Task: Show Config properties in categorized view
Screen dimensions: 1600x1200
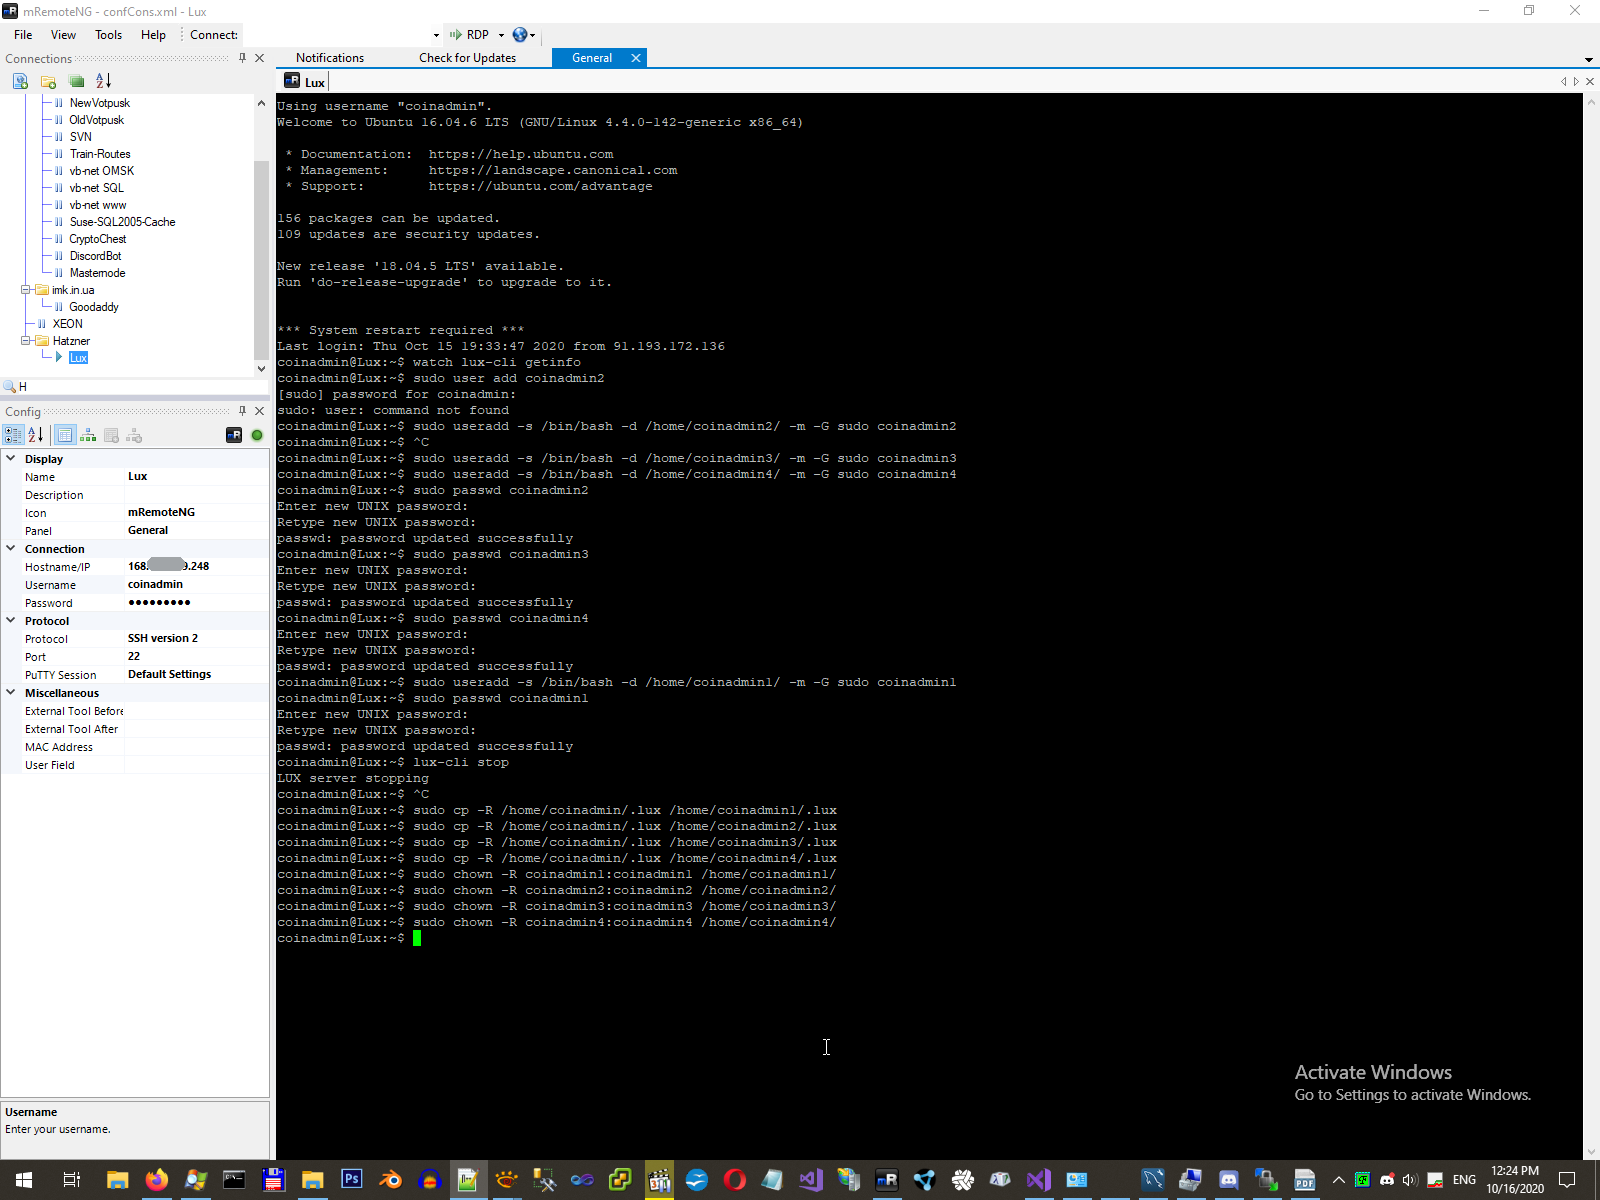Action: (x=13, y=435)
